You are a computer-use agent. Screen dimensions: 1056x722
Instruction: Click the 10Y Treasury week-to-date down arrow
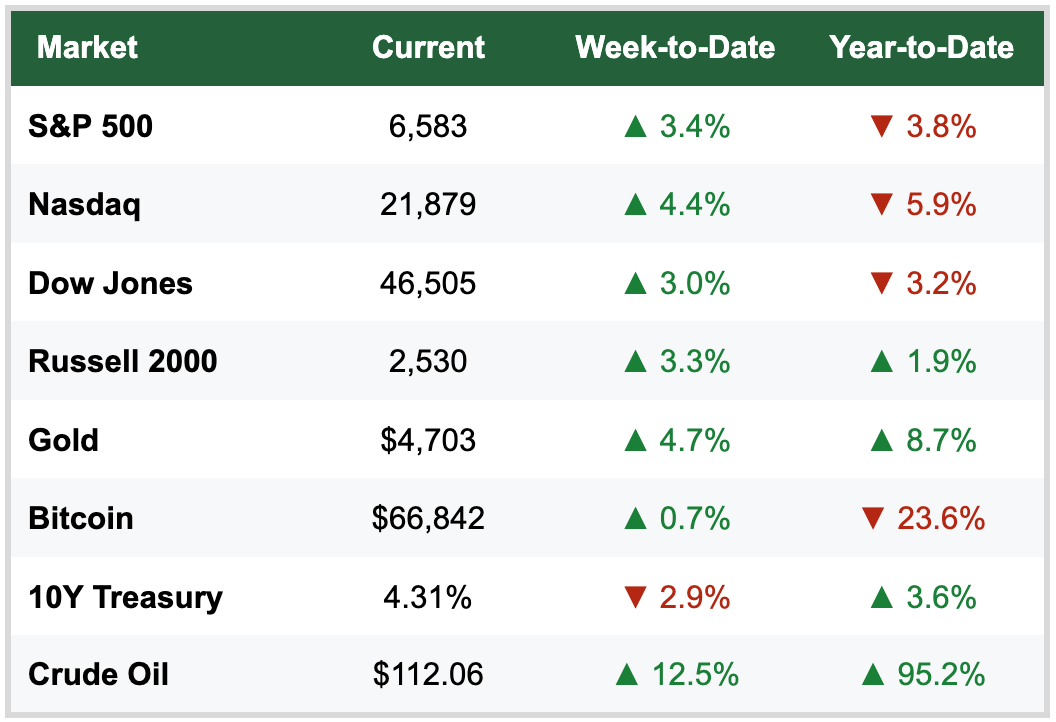[x=635, y=598]
